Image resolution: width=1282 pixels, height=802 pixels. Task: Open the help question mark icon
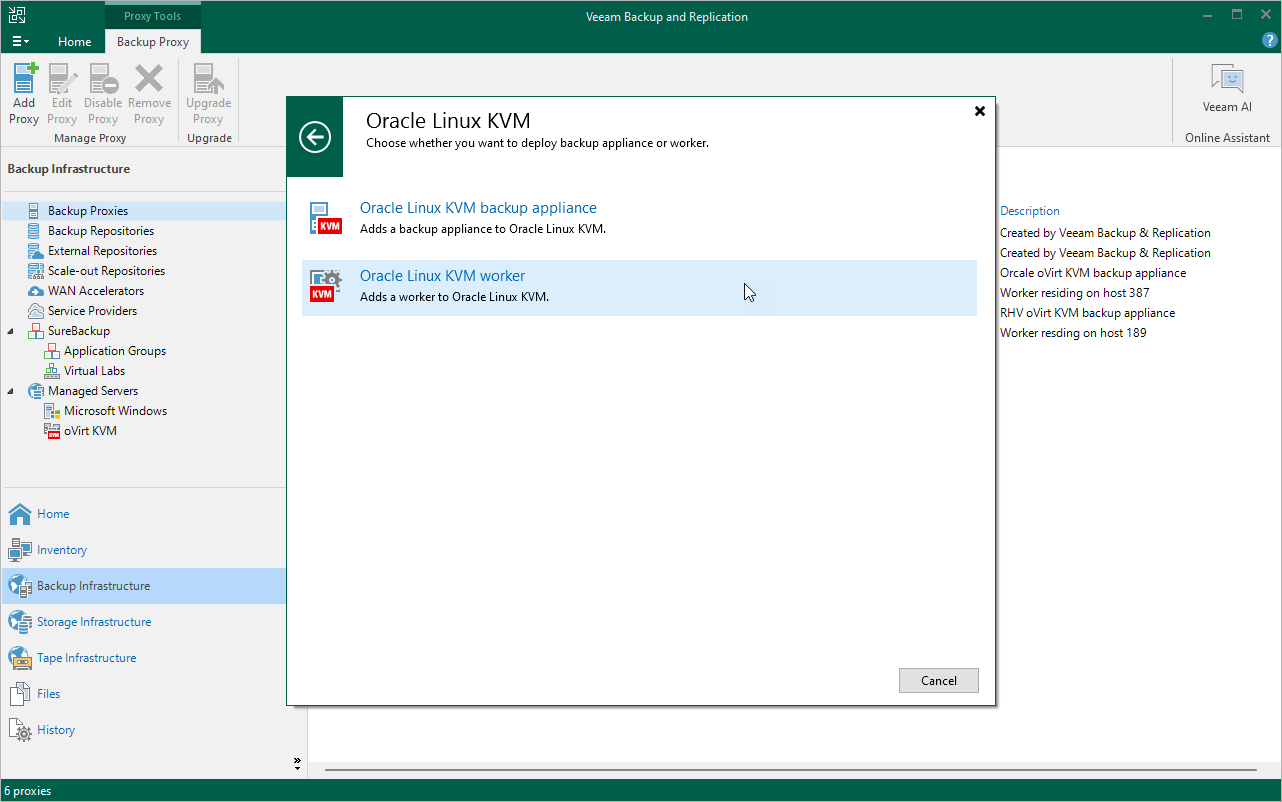point(1270,41)
